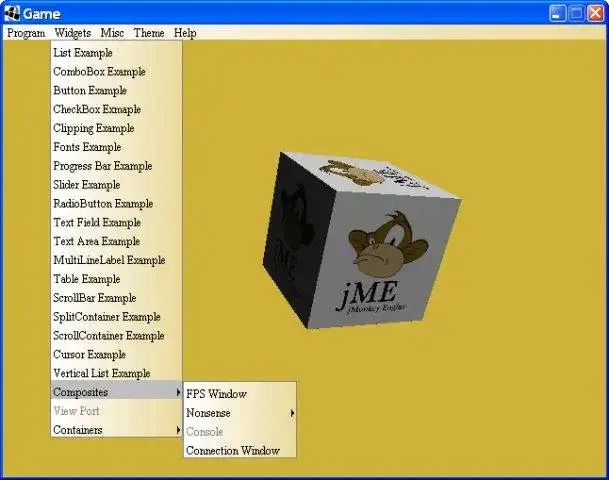Expand the Containers submenu arrow

(178, 430)
